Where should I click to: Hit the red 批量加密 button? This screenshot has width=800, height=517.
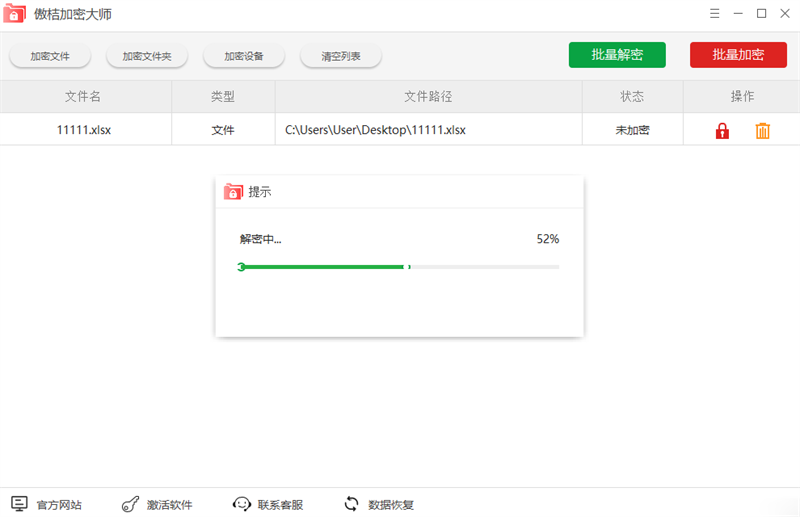(738, 55)
